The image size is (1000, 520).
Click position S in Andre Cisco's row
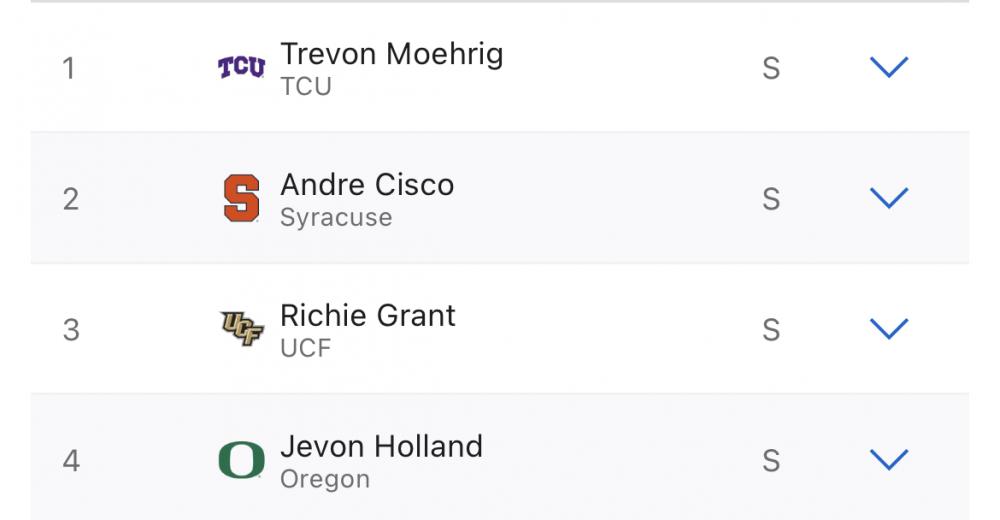(771, 199)
